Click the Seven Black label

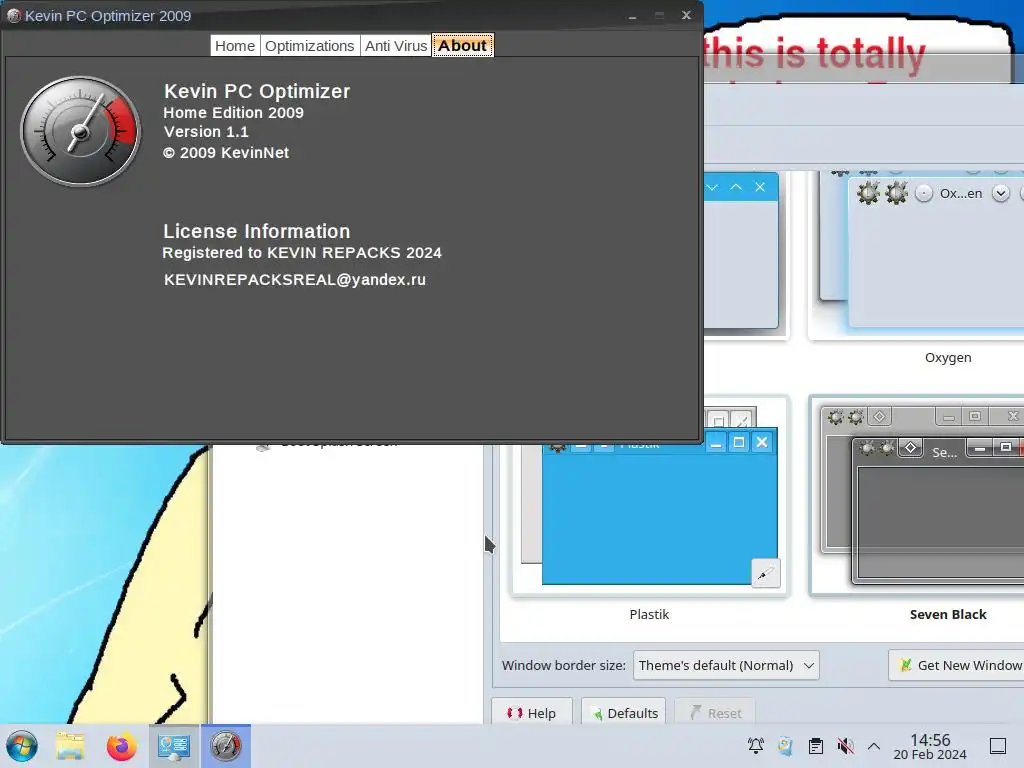[x=948, y=615]
